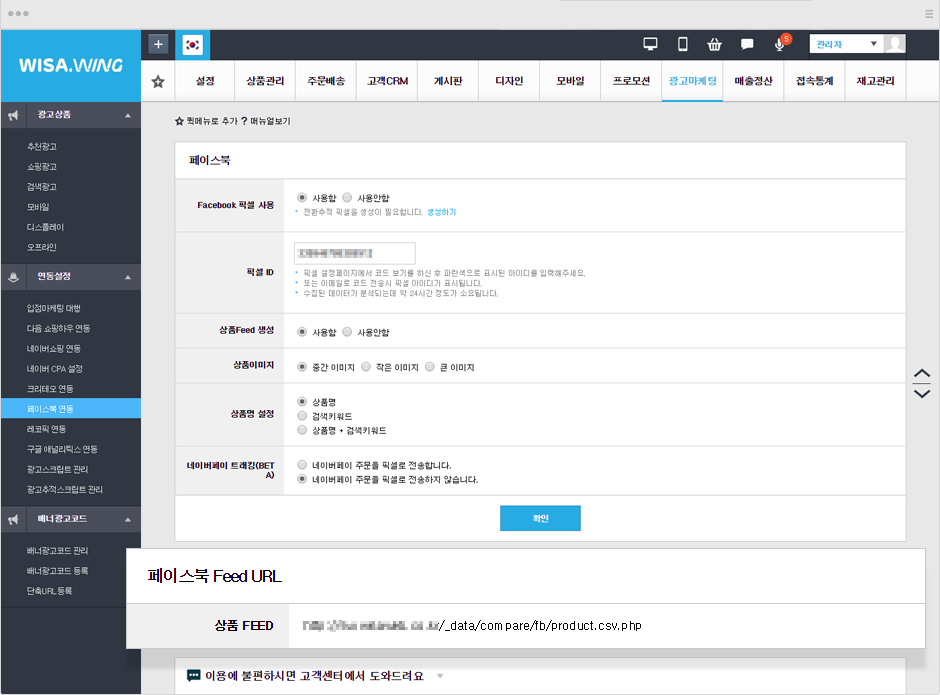The height and width of the screenshot is (695, 940).
Task: Open the 관리자 account dropdown
Action: pyautogui.click(x=846, y=44)
